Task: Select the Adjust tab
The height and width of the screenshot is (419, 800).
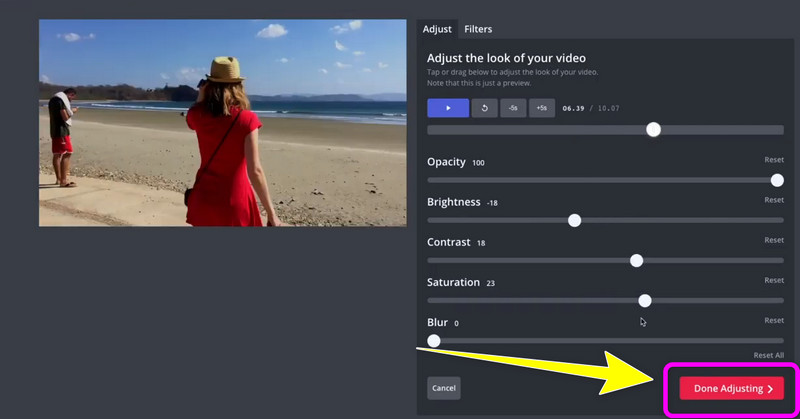Action: click(x=437, y=29)
